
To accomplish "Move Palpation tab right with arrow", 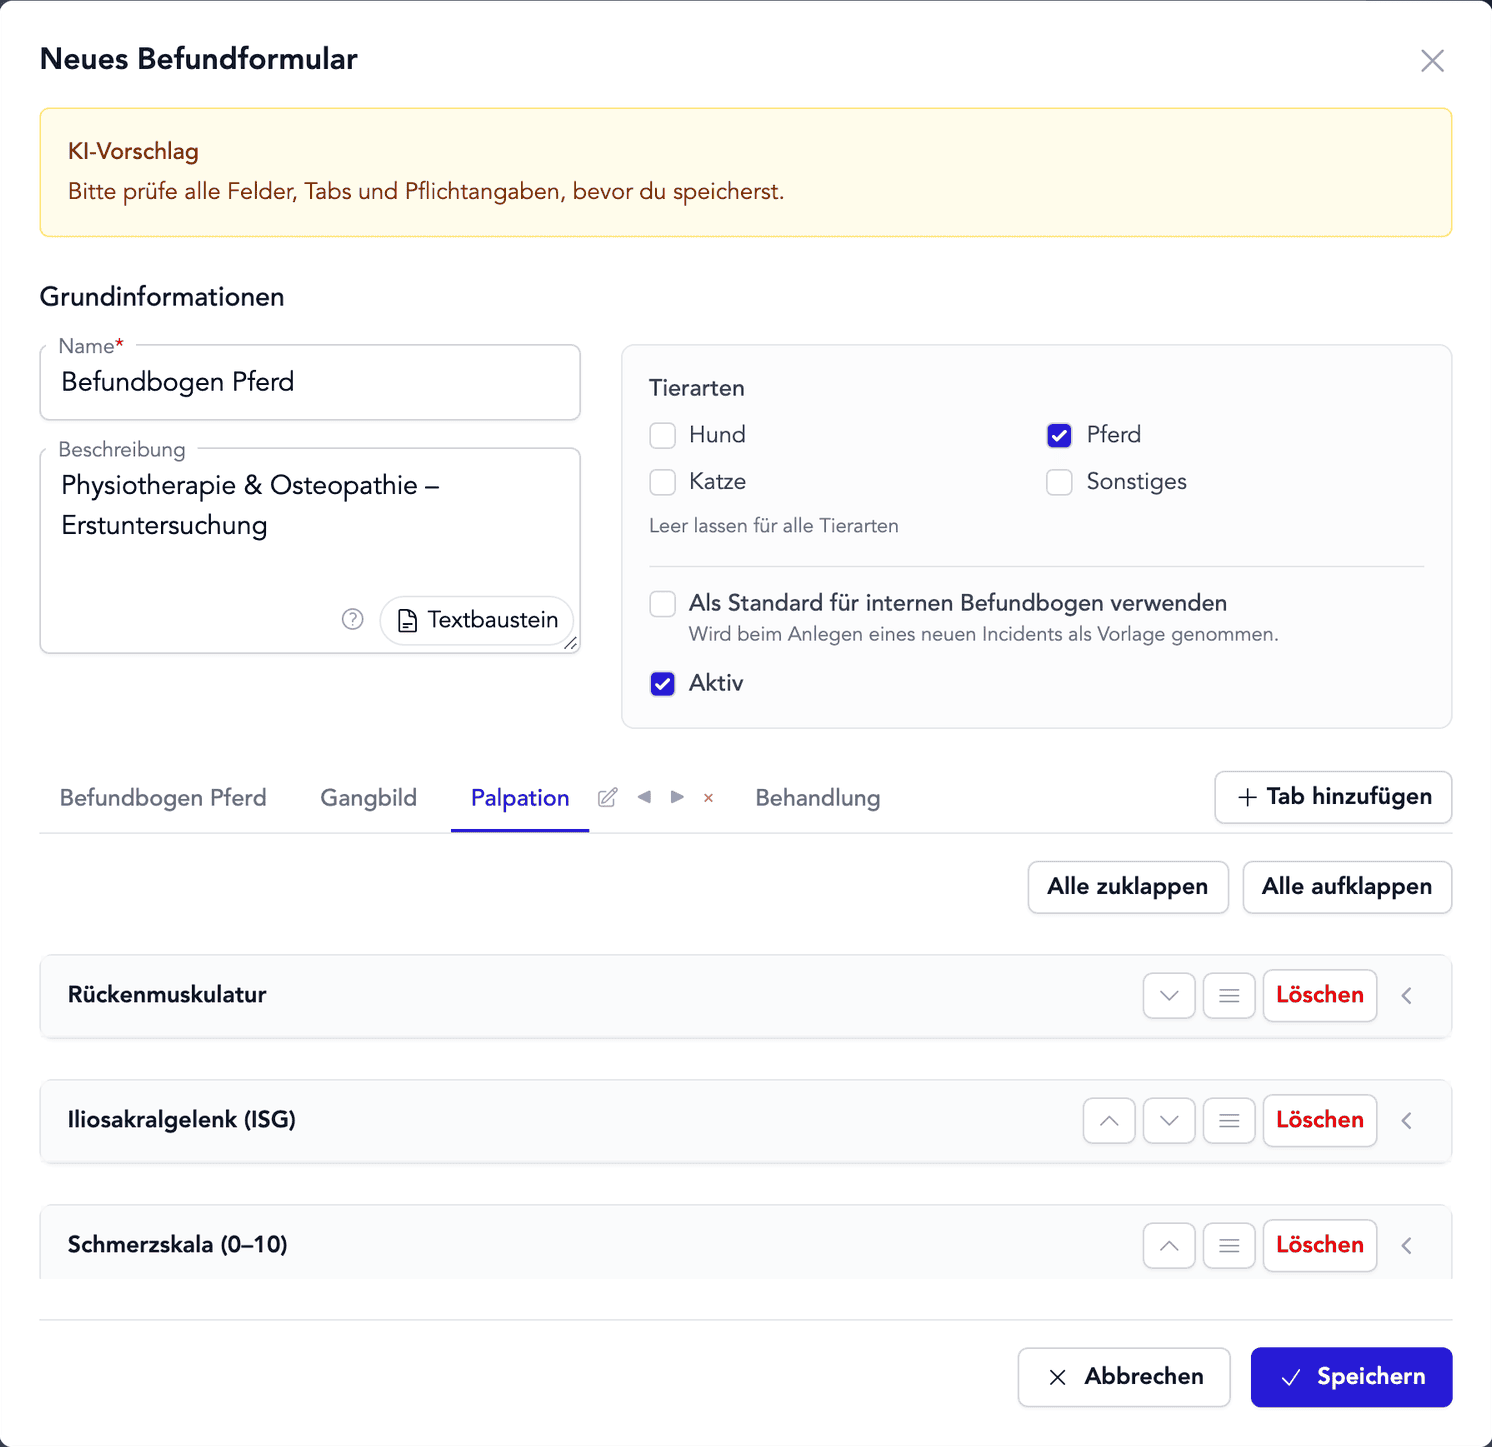I will pyautogui.click(x=677, y=797).
